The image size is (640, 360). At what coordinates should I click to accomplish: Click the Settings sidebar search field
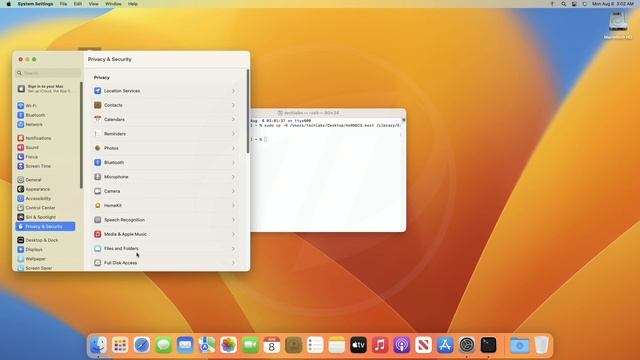pos(48,73)
